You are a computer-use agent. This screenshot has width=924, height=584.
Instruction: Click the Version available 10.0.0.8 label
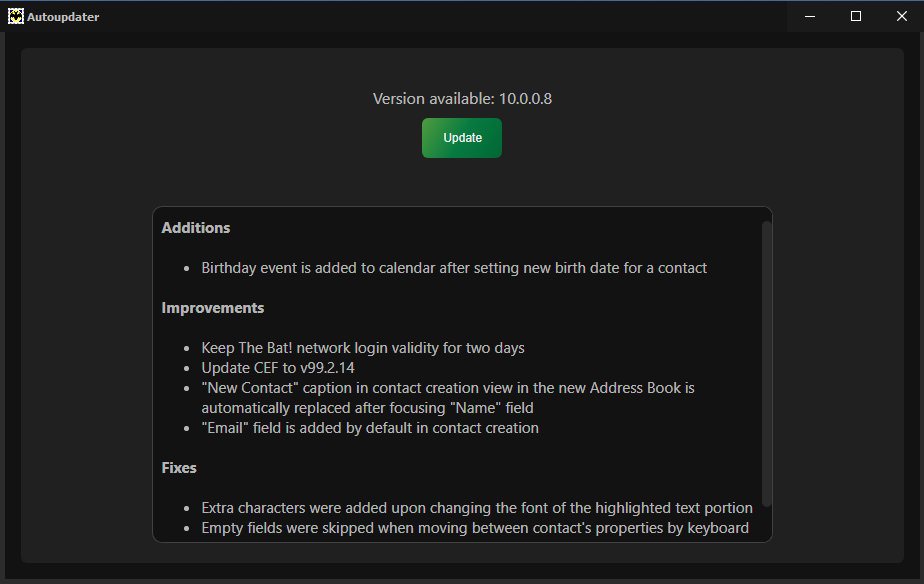pos(462,98)
